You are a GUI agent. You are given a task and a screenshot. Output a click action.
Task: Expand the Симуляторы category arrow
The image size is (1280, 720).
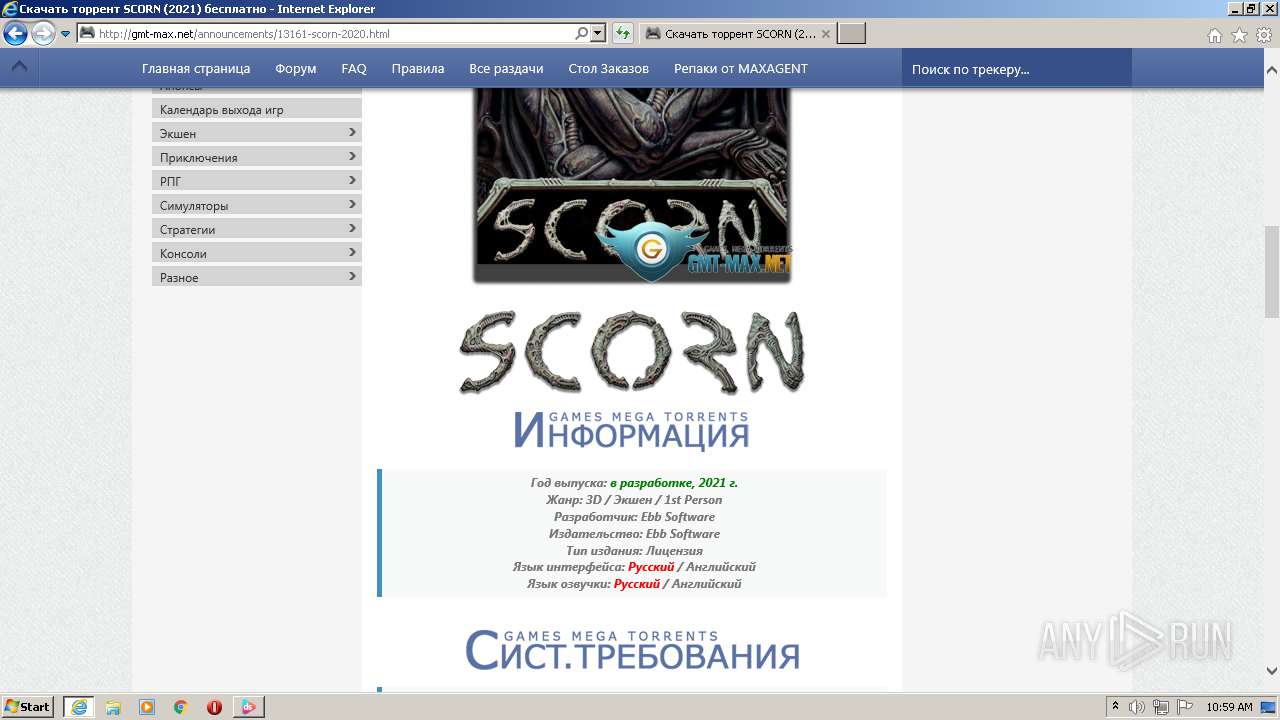(352, 204)
